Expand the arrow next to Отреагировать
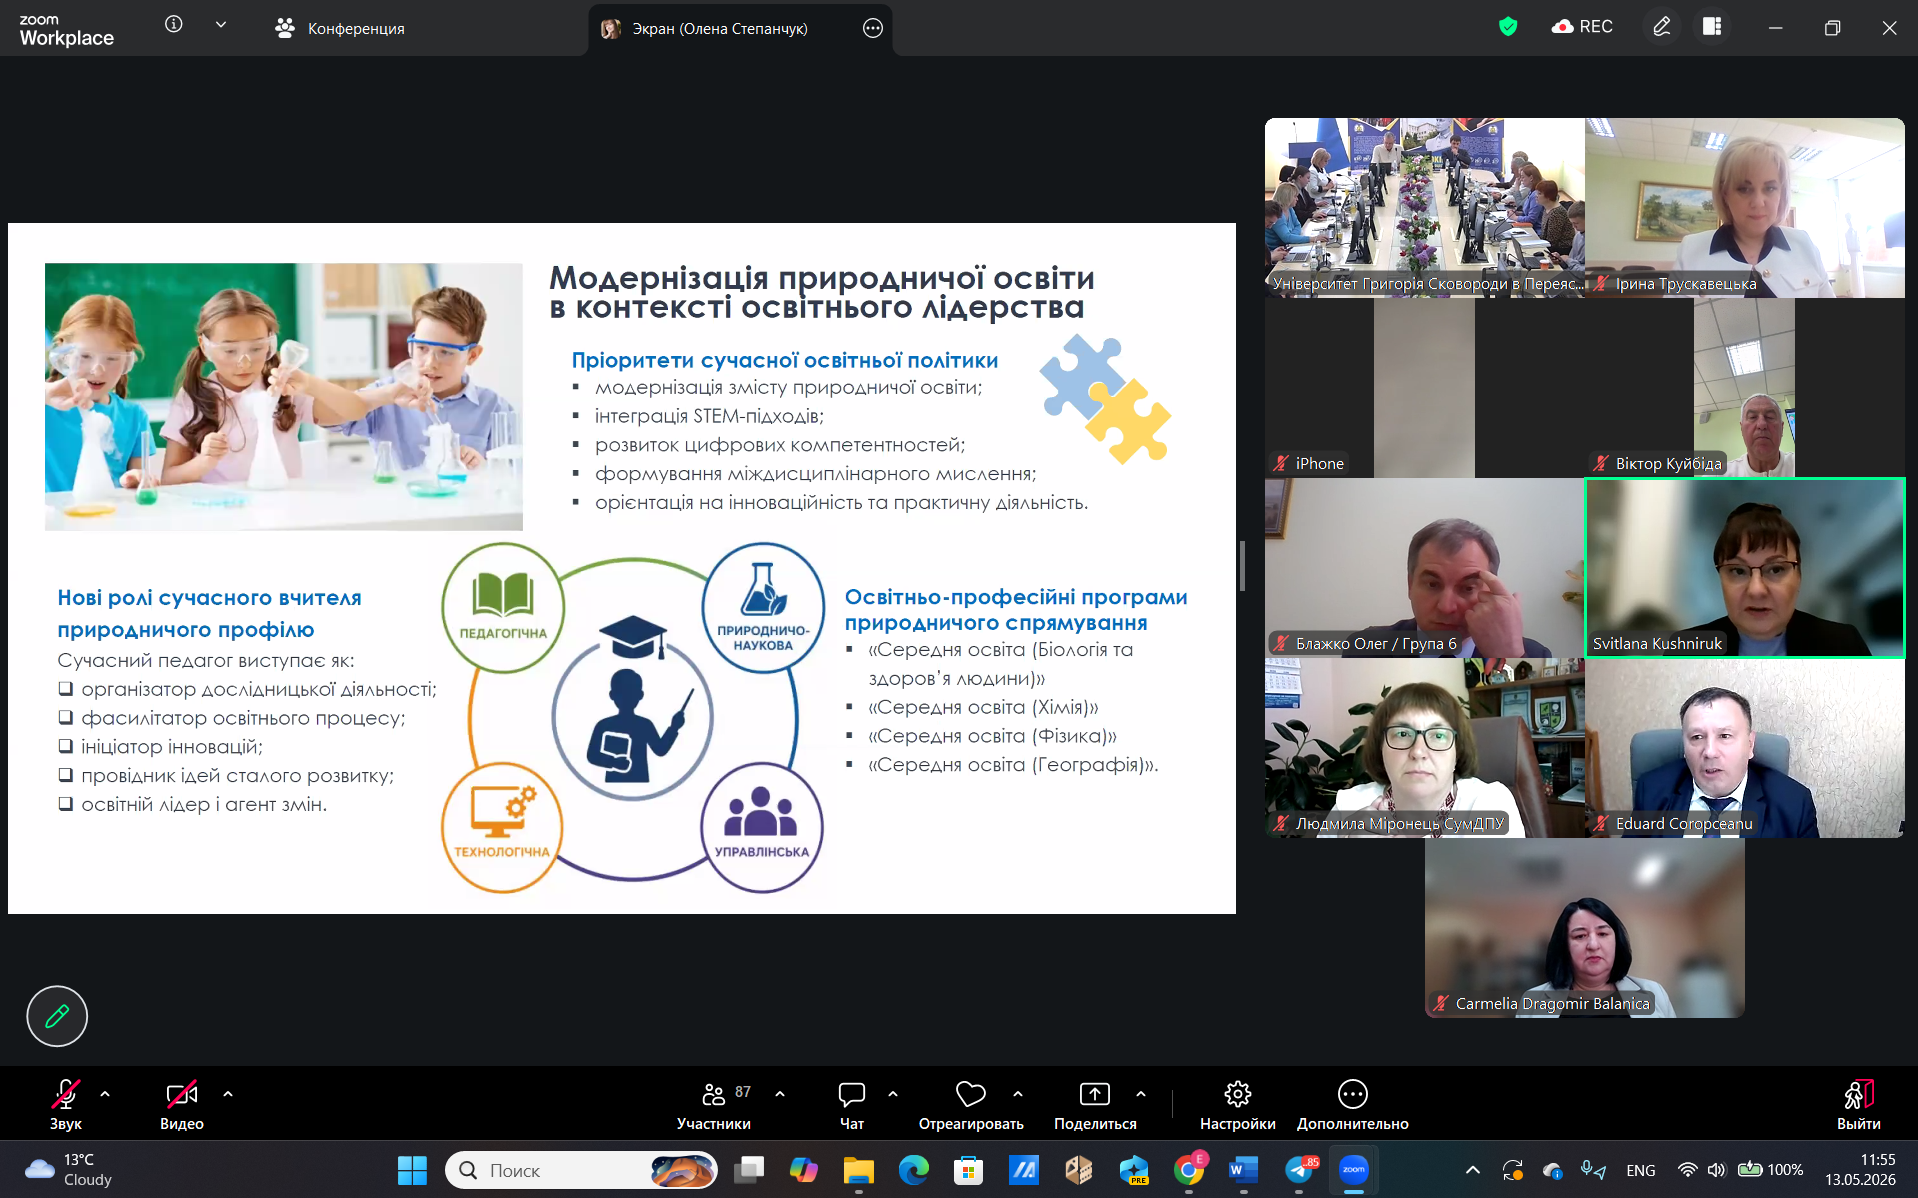Screen dimensions: 1918x1198 click(x=1018, y=1094)
